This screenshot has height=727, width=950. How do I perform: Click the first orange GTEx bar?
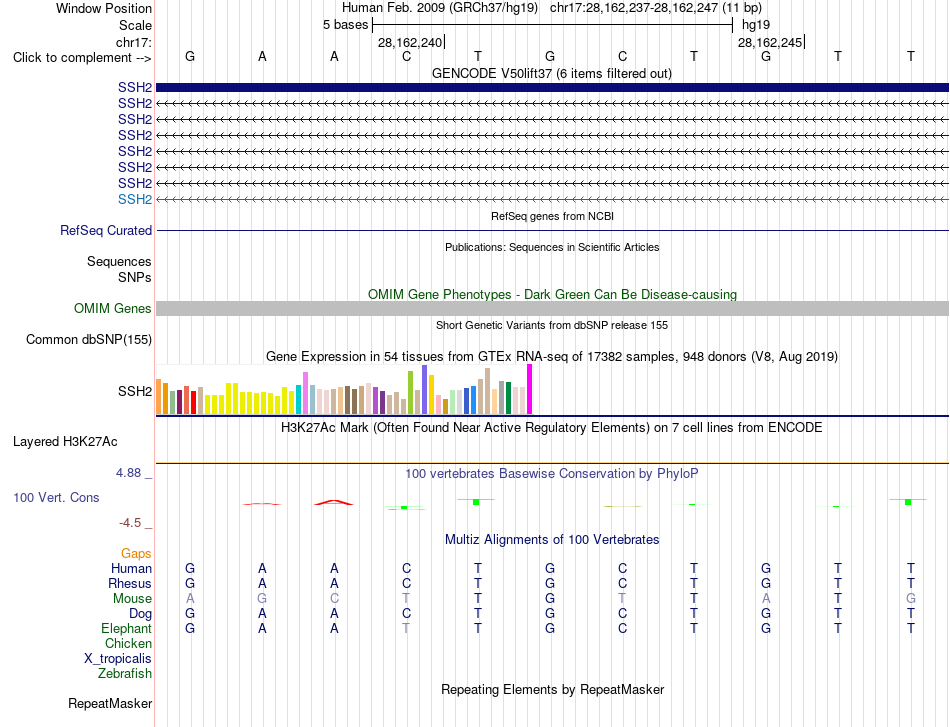click(159, 397)
